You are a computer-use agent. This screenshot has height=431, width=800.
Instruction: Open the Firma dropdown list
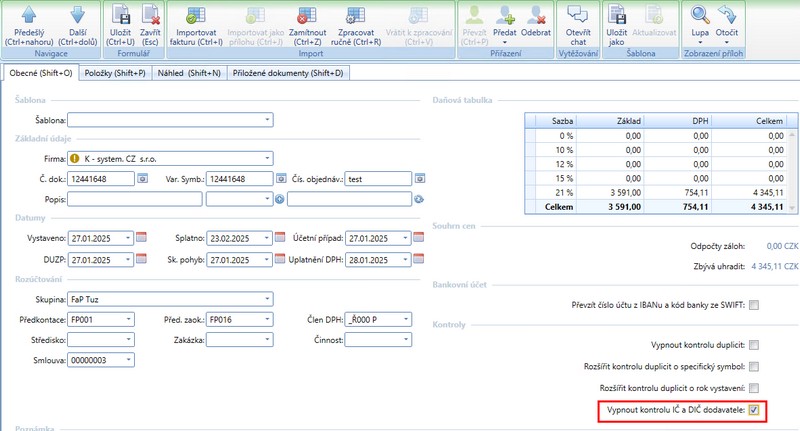click(x=267, y=158)
